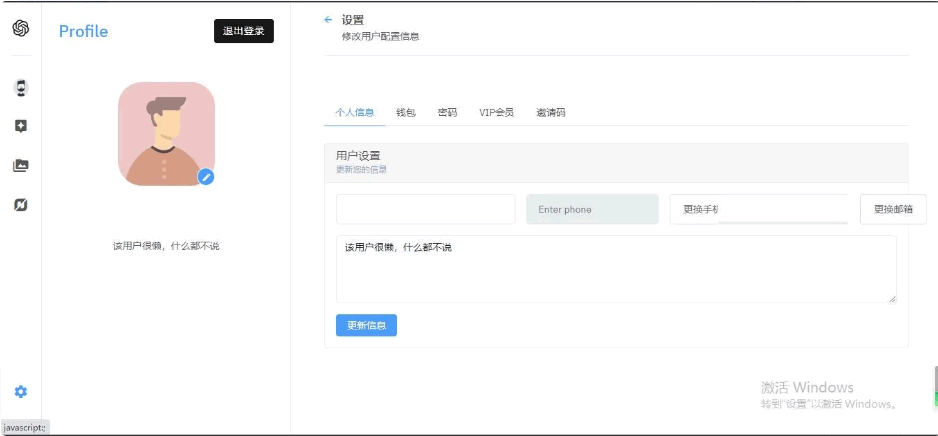Click the OpenAI logo in the sidebar
This screenshot has width=938, height=436.
(20, 29)
